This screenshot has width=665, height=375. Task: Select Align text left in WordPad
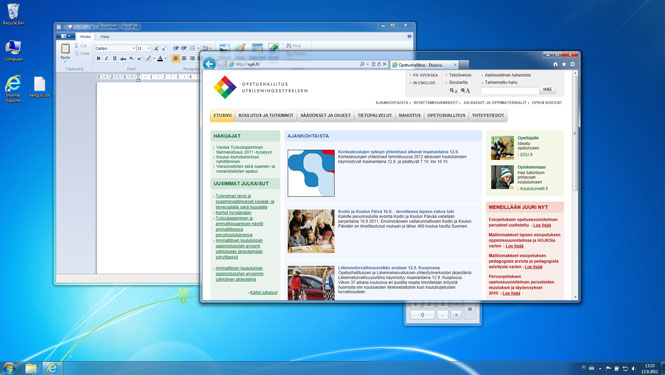point(176,58)
